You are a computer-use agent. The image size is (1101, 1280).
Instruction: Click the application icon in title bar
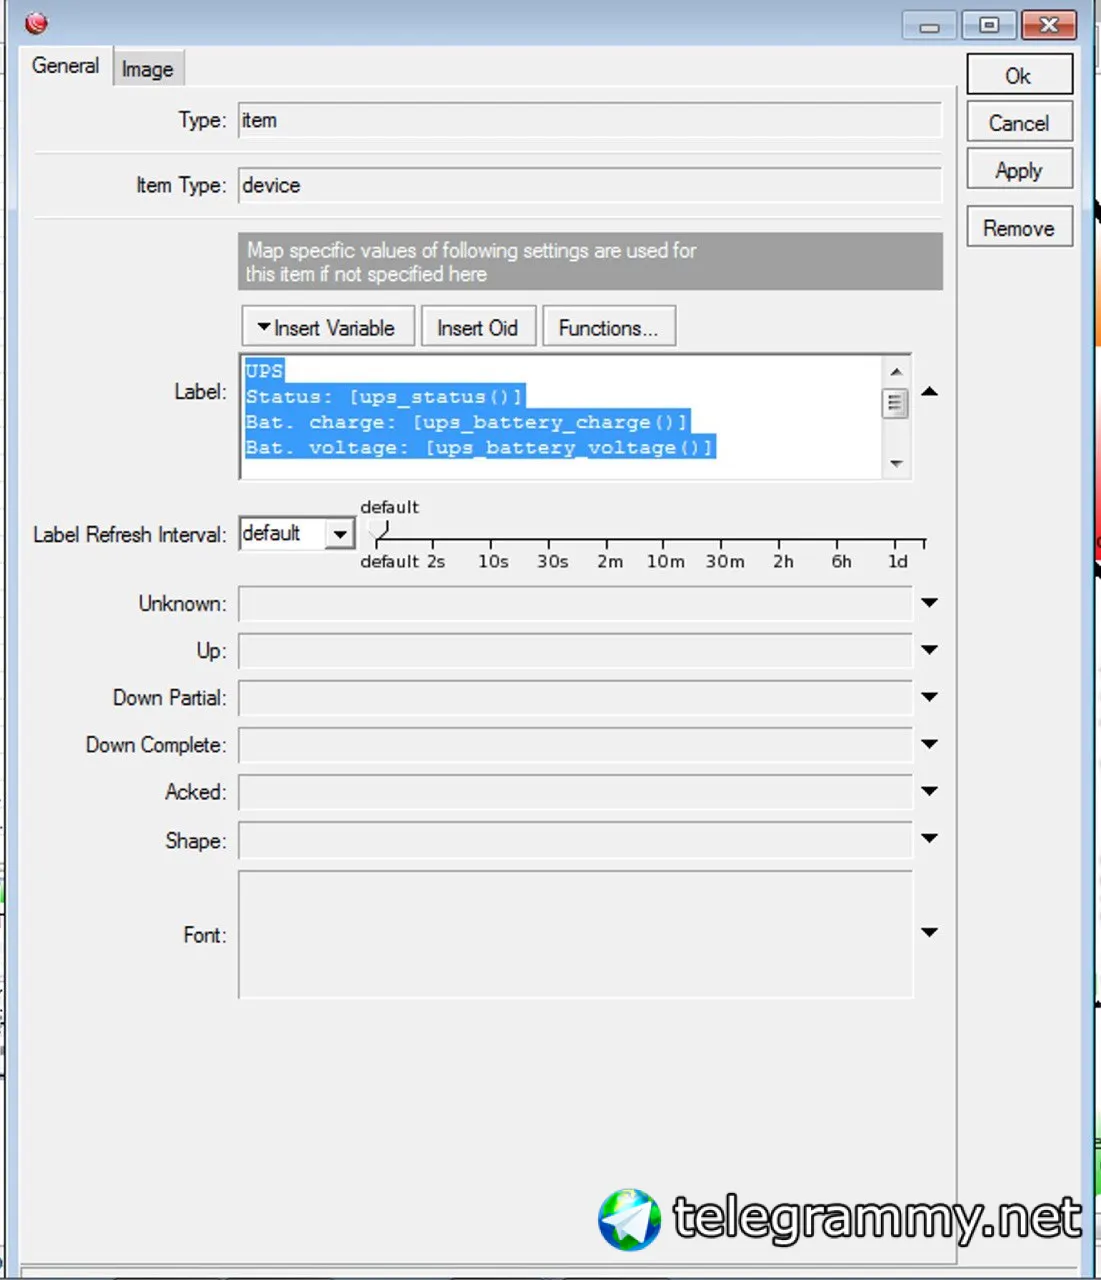pos(37,22)
